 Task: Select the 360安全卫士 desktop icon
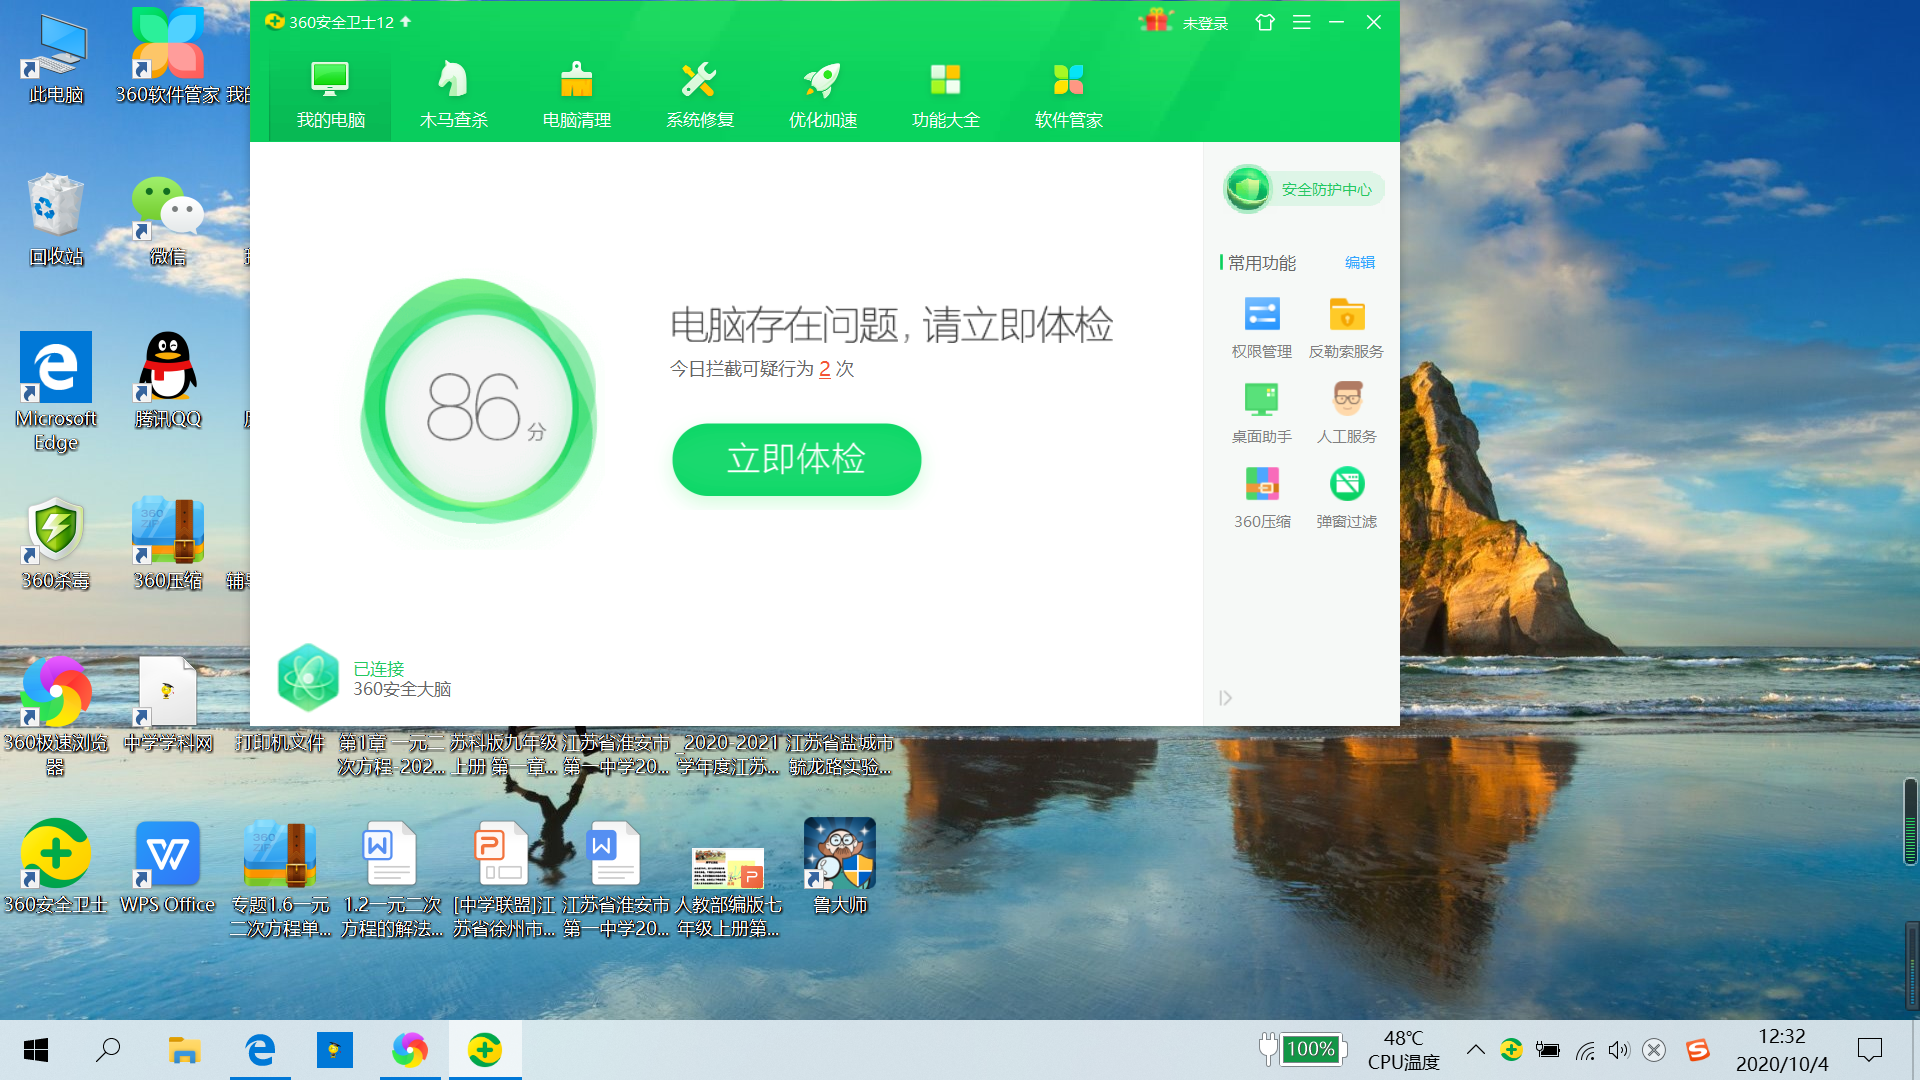tap(56, 866)
